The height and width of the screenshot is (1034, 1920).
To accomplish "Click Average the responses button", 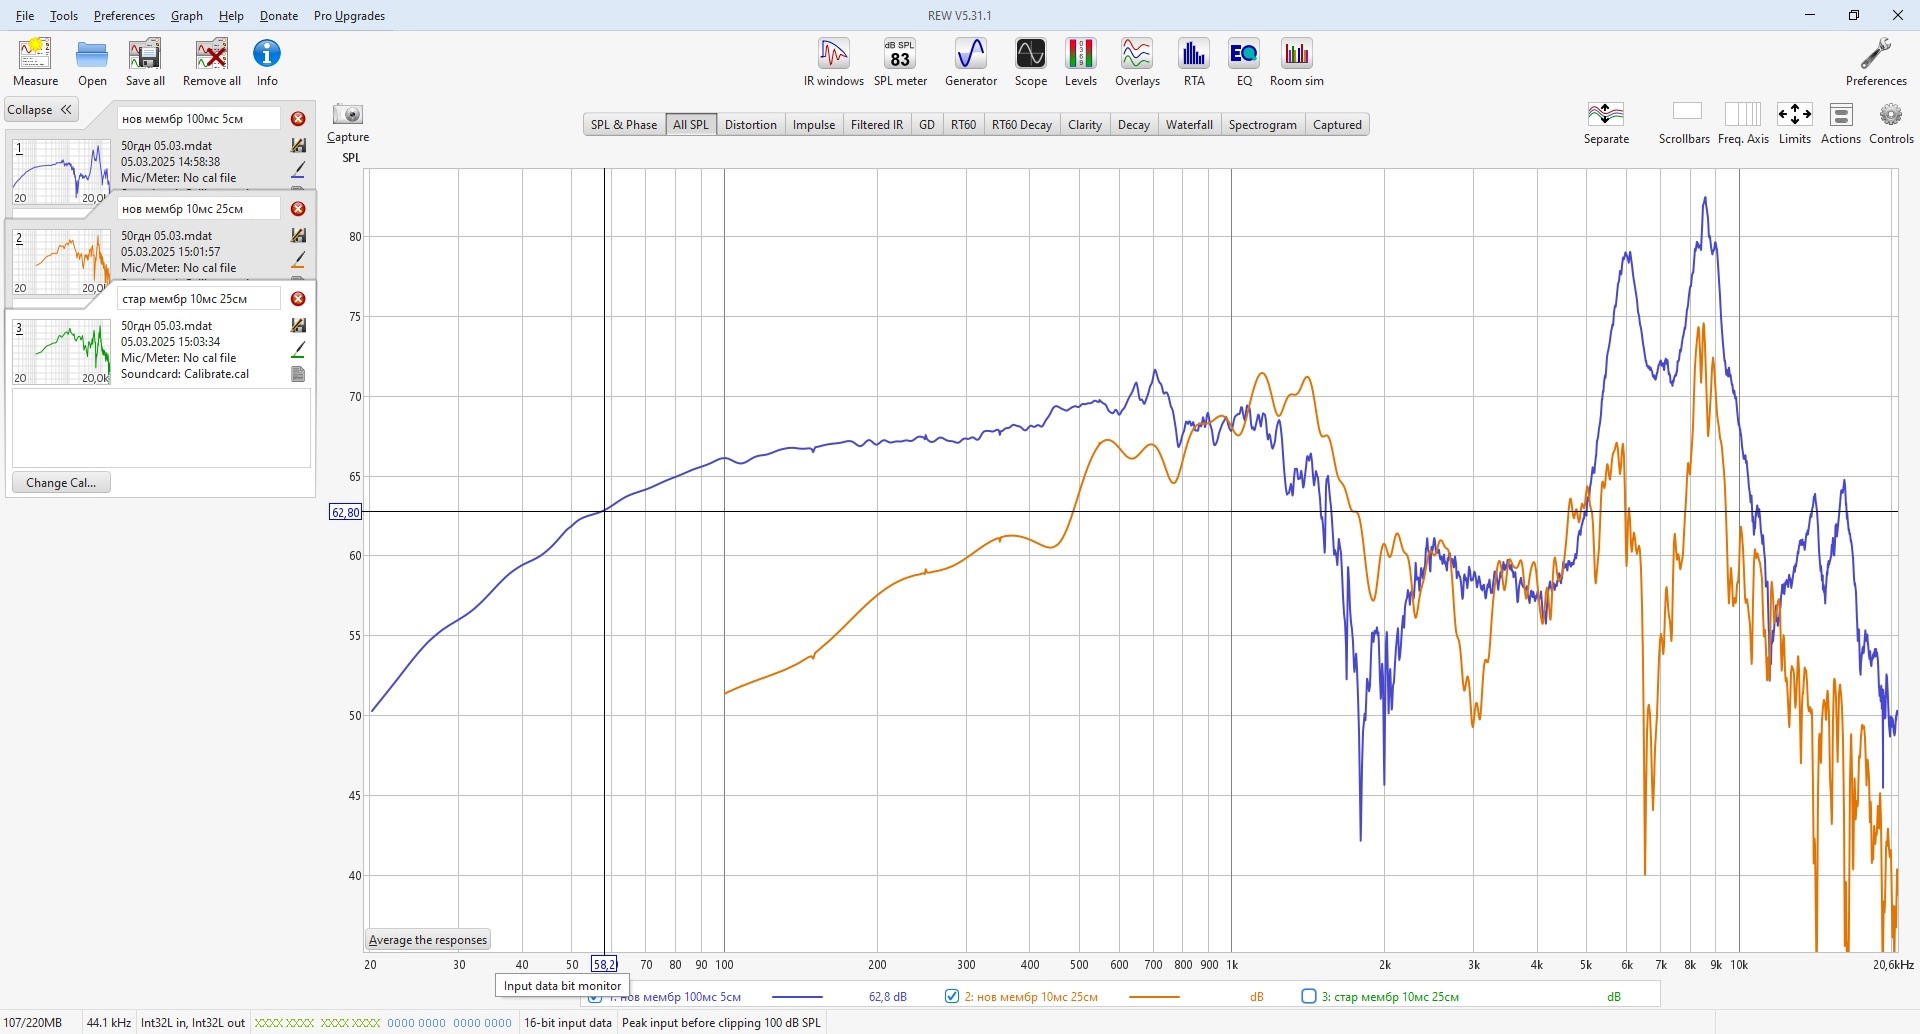I will click(428, 940).
